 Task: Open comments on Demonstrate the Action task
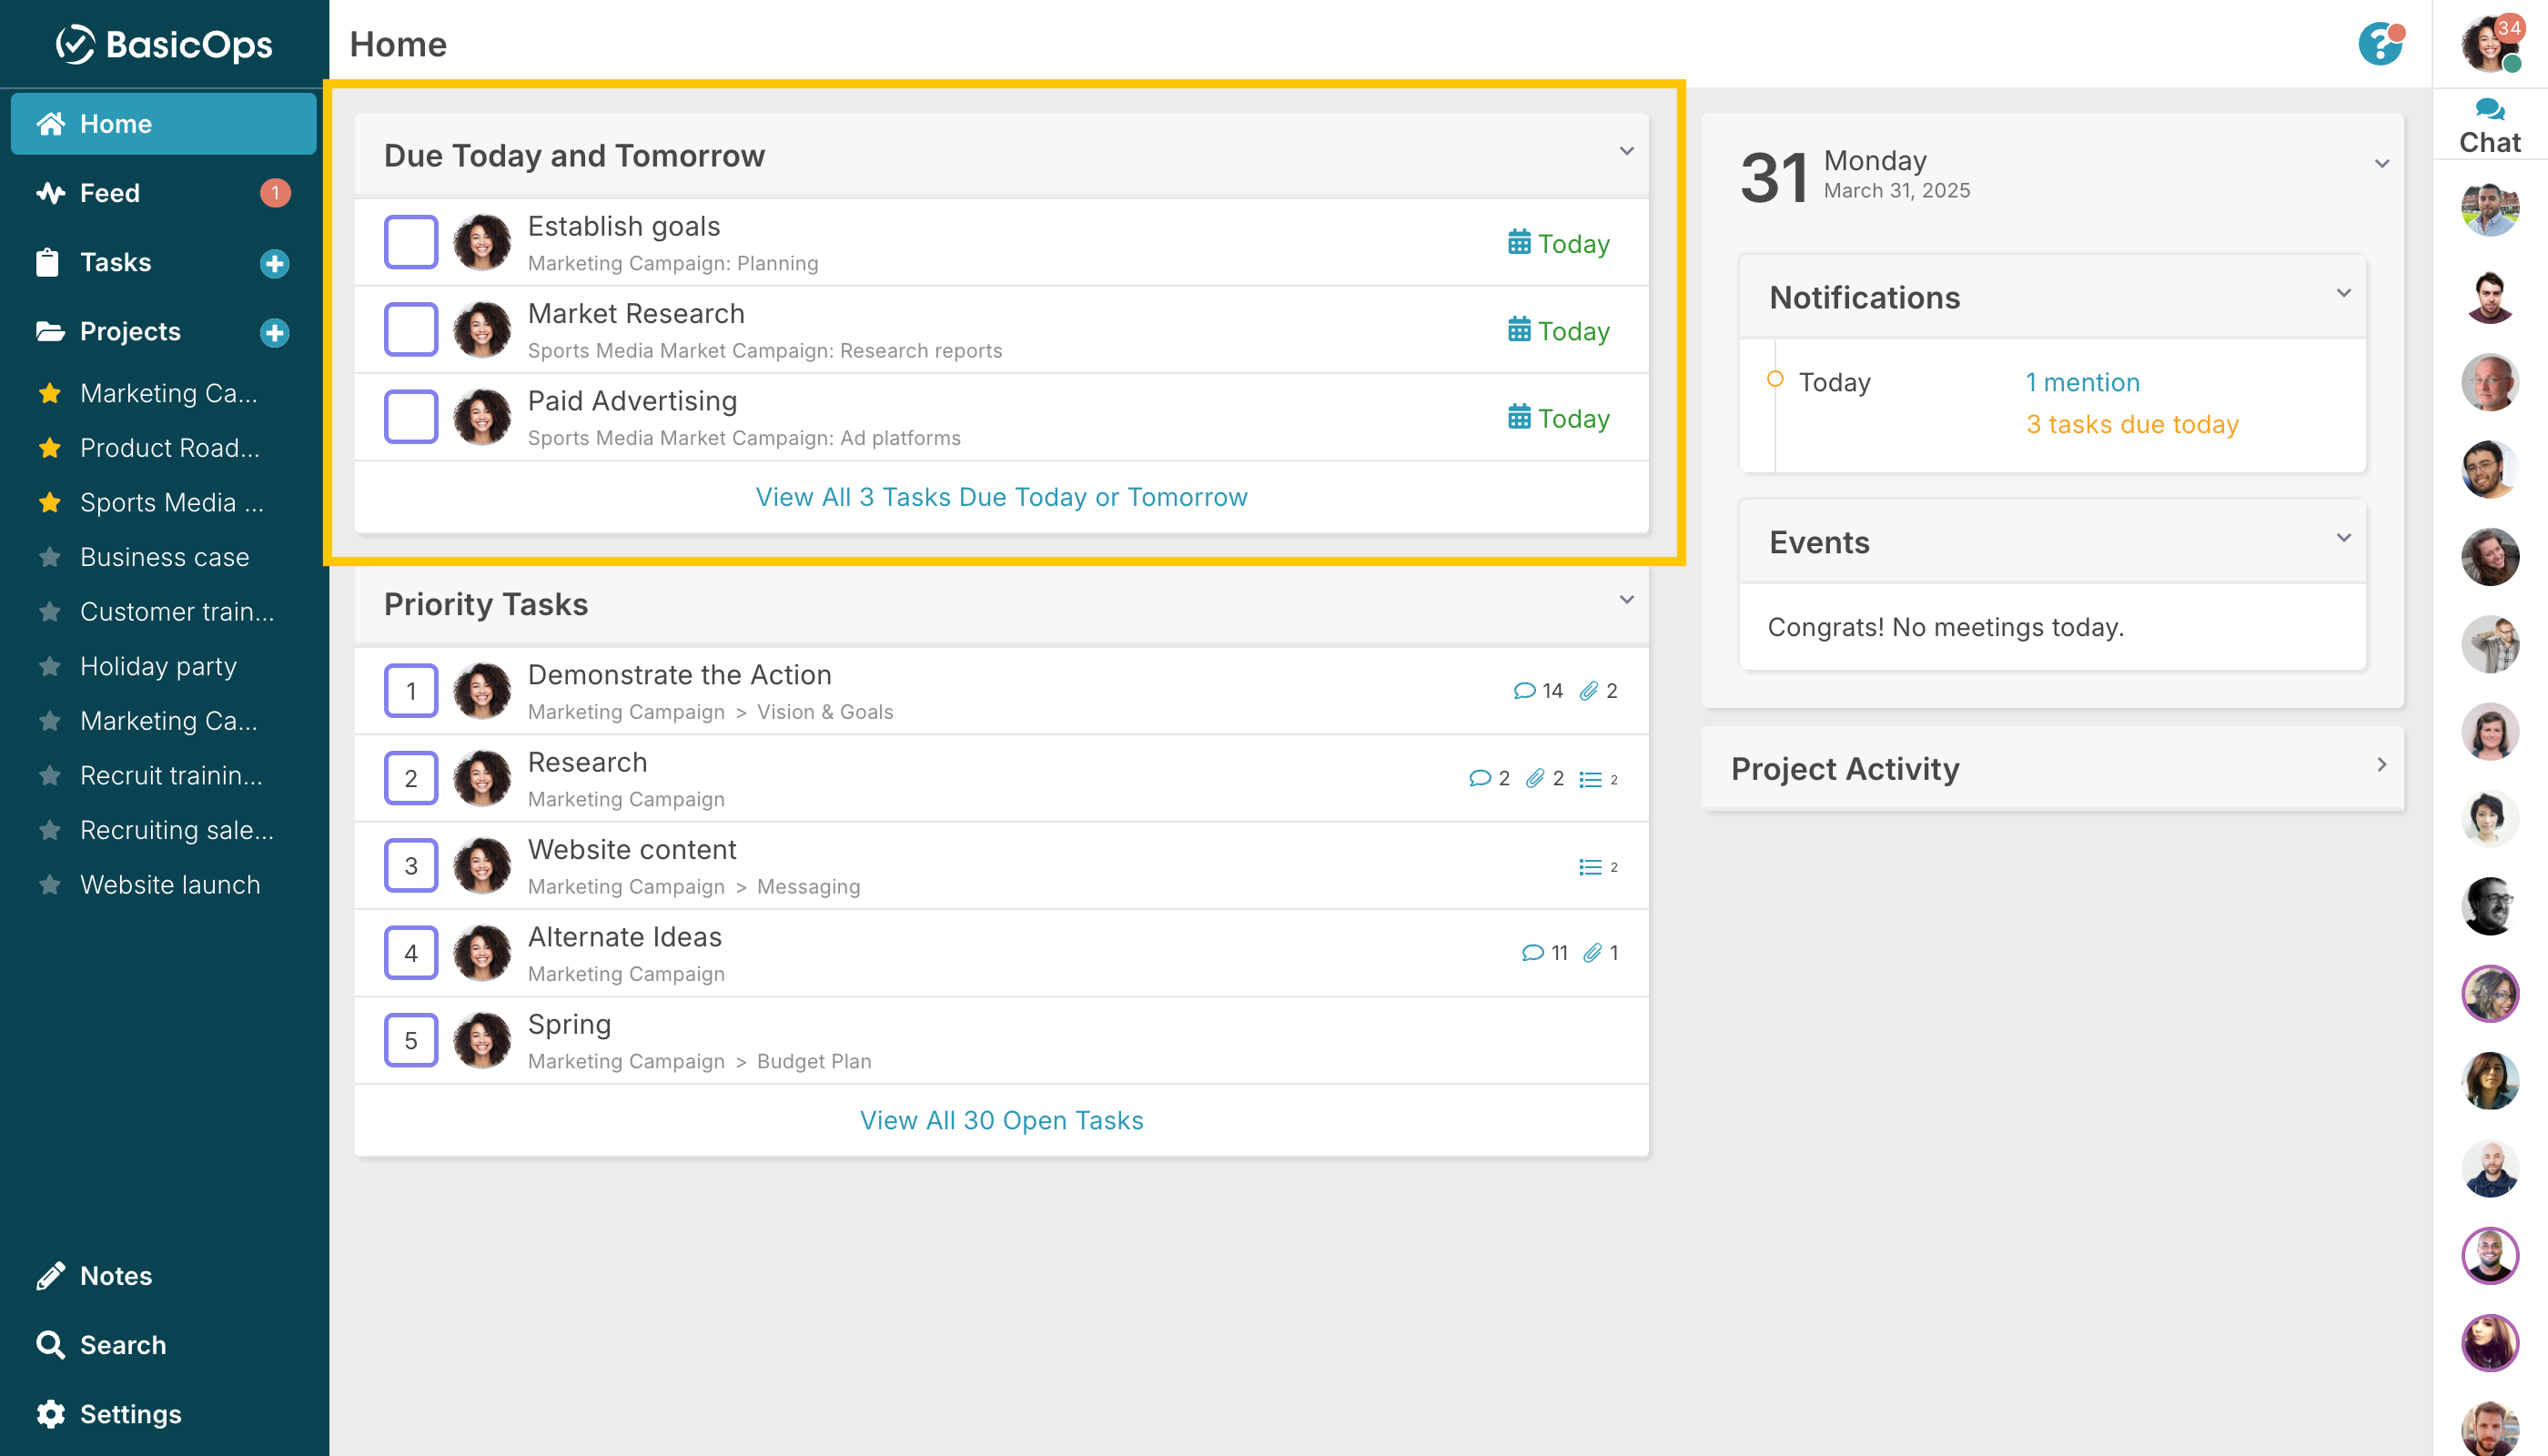(x=1524, y=691)
